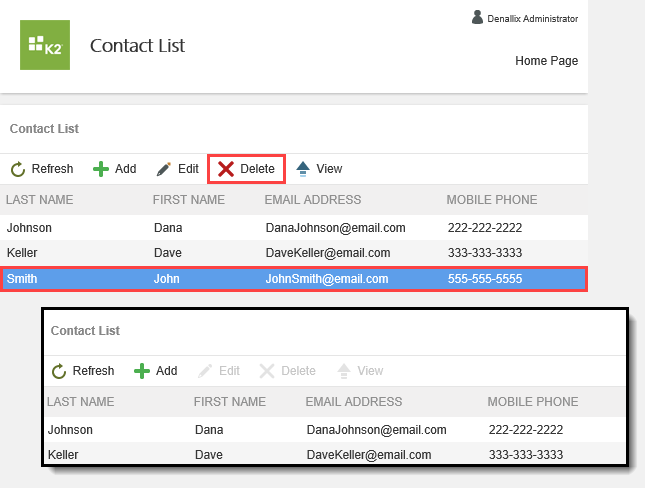This screenshot has width=645, height=488.
Task: Sort by FIRST NAME column in lower panel
Action: [230, 402]
